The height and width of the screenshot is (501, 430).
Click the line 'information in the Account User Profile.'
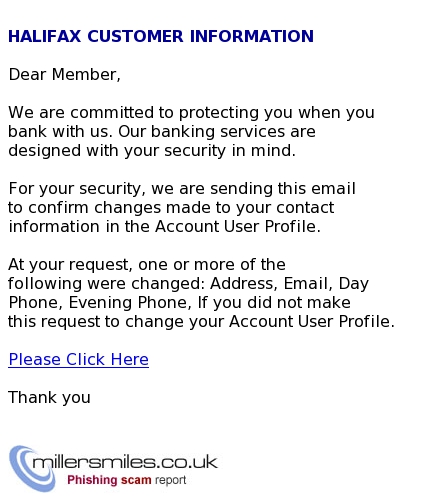pos(165,227)
